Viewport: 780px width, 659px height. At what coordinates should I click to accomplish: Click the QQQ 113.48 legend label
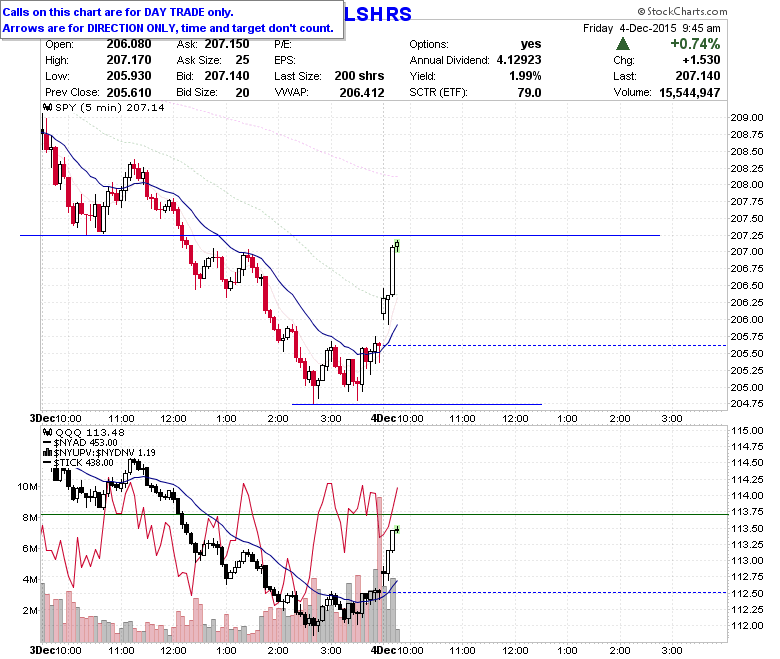tap(90, 432)
